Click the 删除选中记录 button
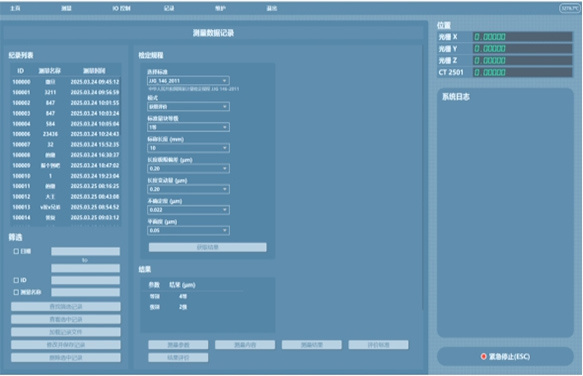Image resolution: width=583 pixels, height=376 pixels. [x=66, y=357]
